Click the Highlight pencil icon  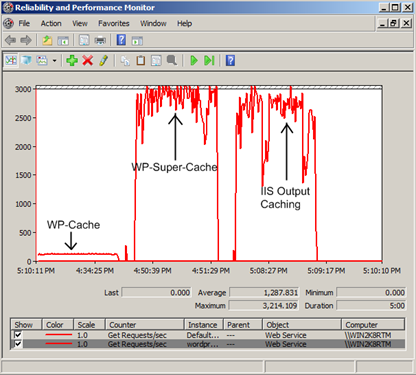[x=104, y=61]
